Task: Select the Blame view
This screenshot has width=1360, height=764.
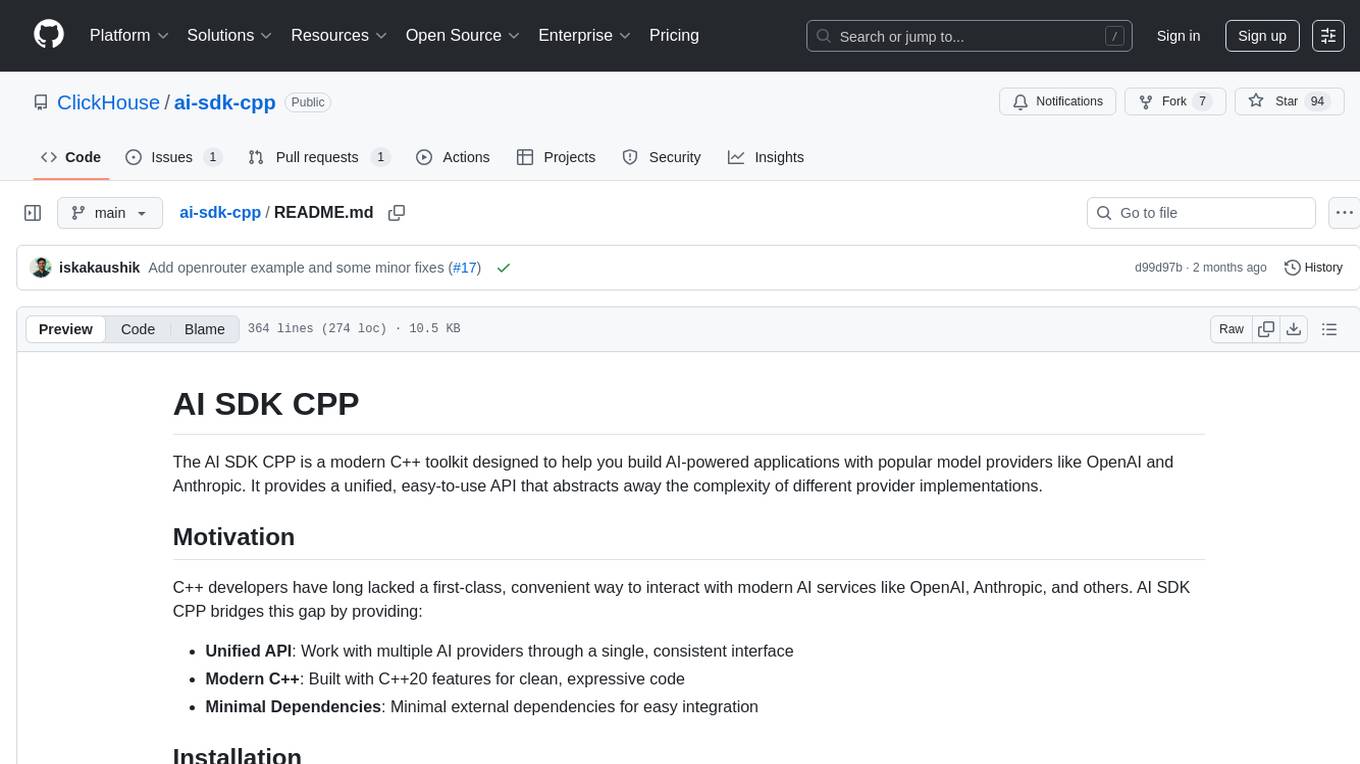Action: (204, 329)
